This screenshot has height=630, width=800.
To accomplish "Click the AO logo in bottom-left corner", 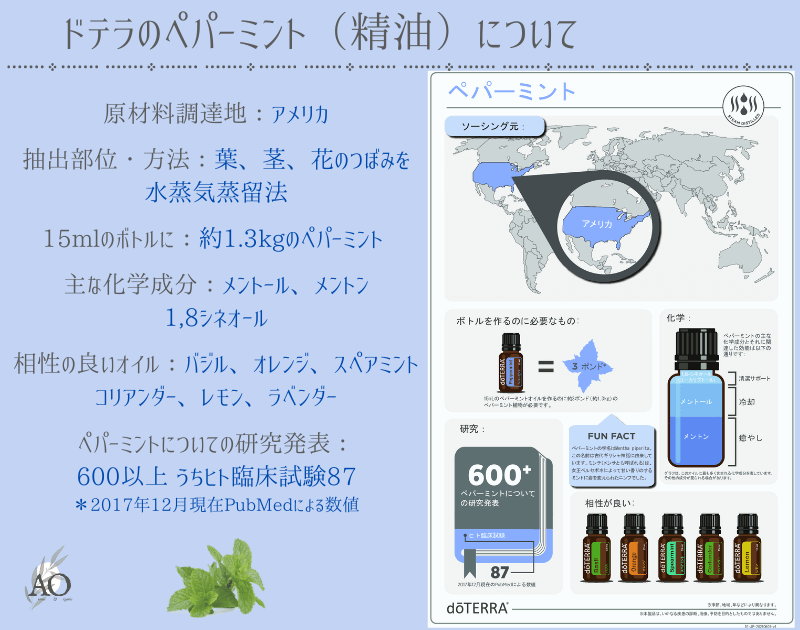I will 44,583.
